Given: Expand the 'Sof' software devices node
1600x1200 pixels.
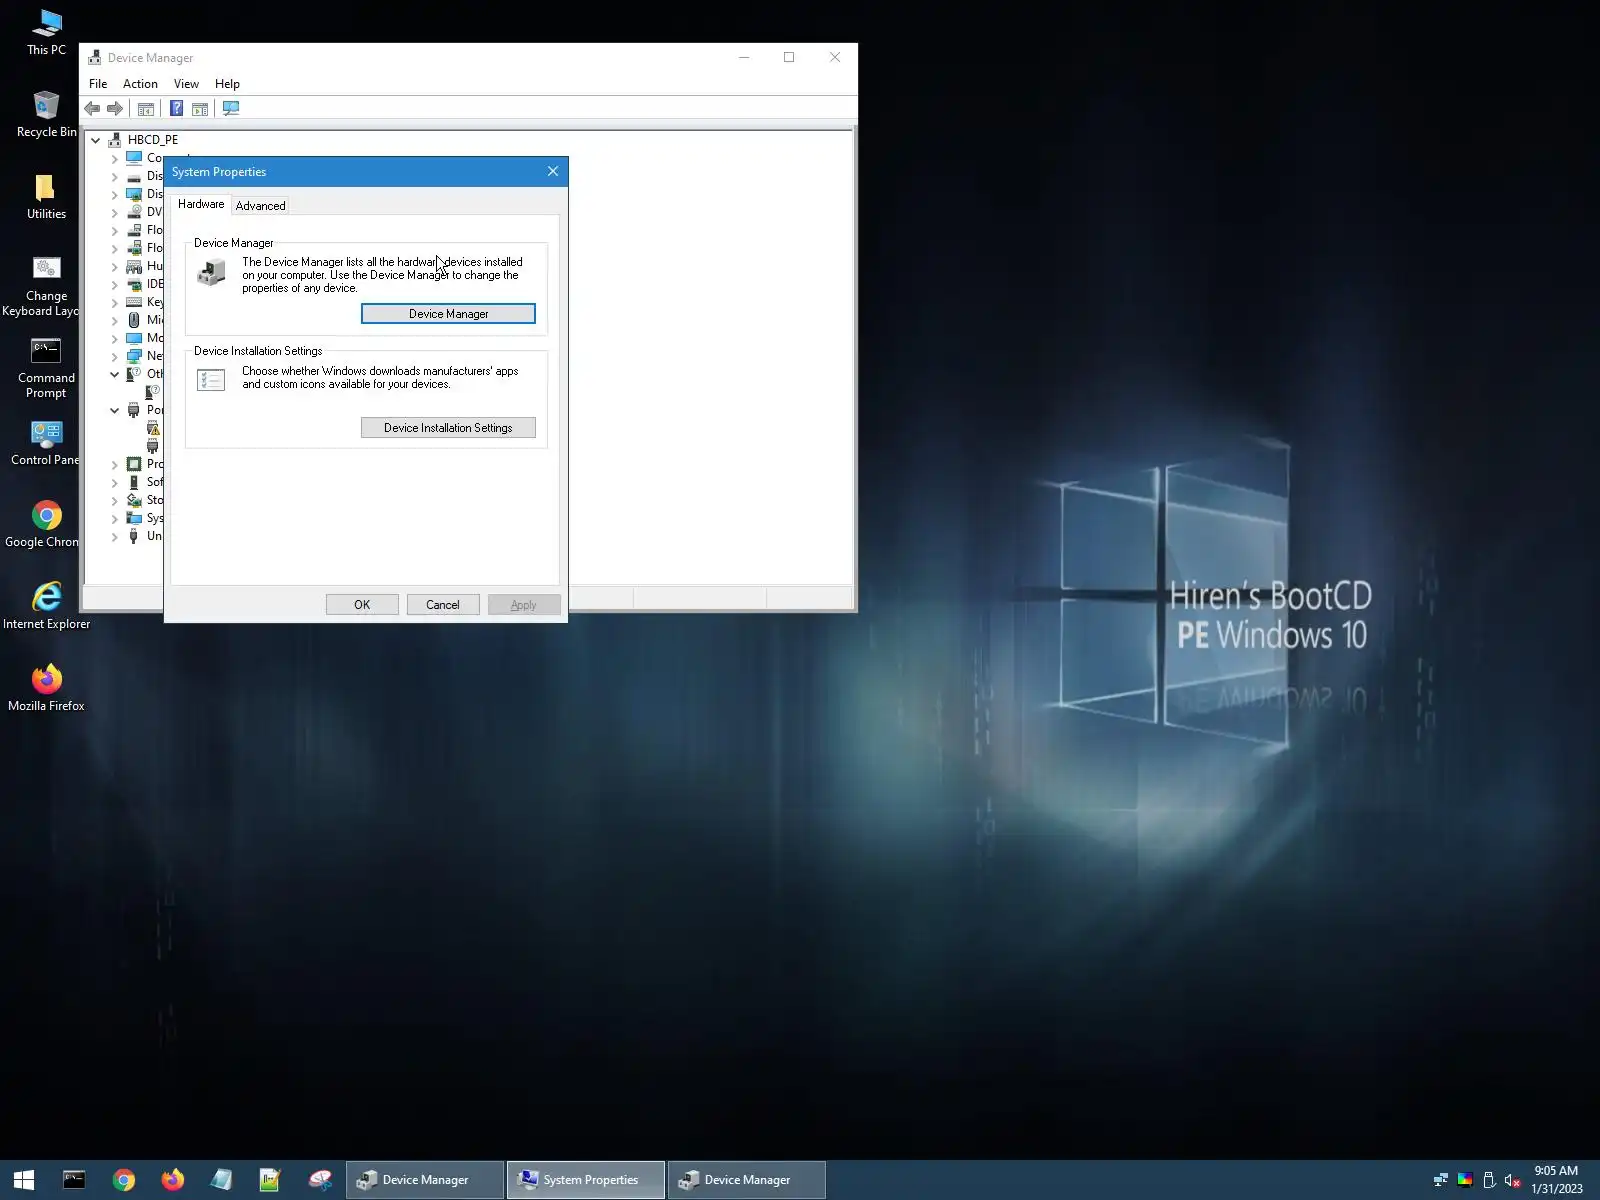Looking at the screenshot, I should pos(114,482).
